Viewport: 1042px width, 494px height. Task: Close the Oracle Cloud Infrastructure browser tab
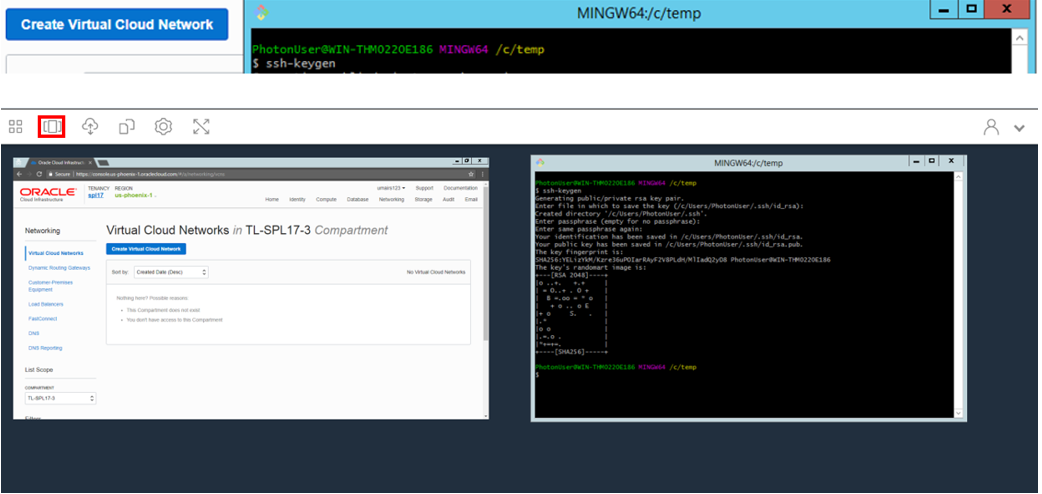(x=91, y=162)
